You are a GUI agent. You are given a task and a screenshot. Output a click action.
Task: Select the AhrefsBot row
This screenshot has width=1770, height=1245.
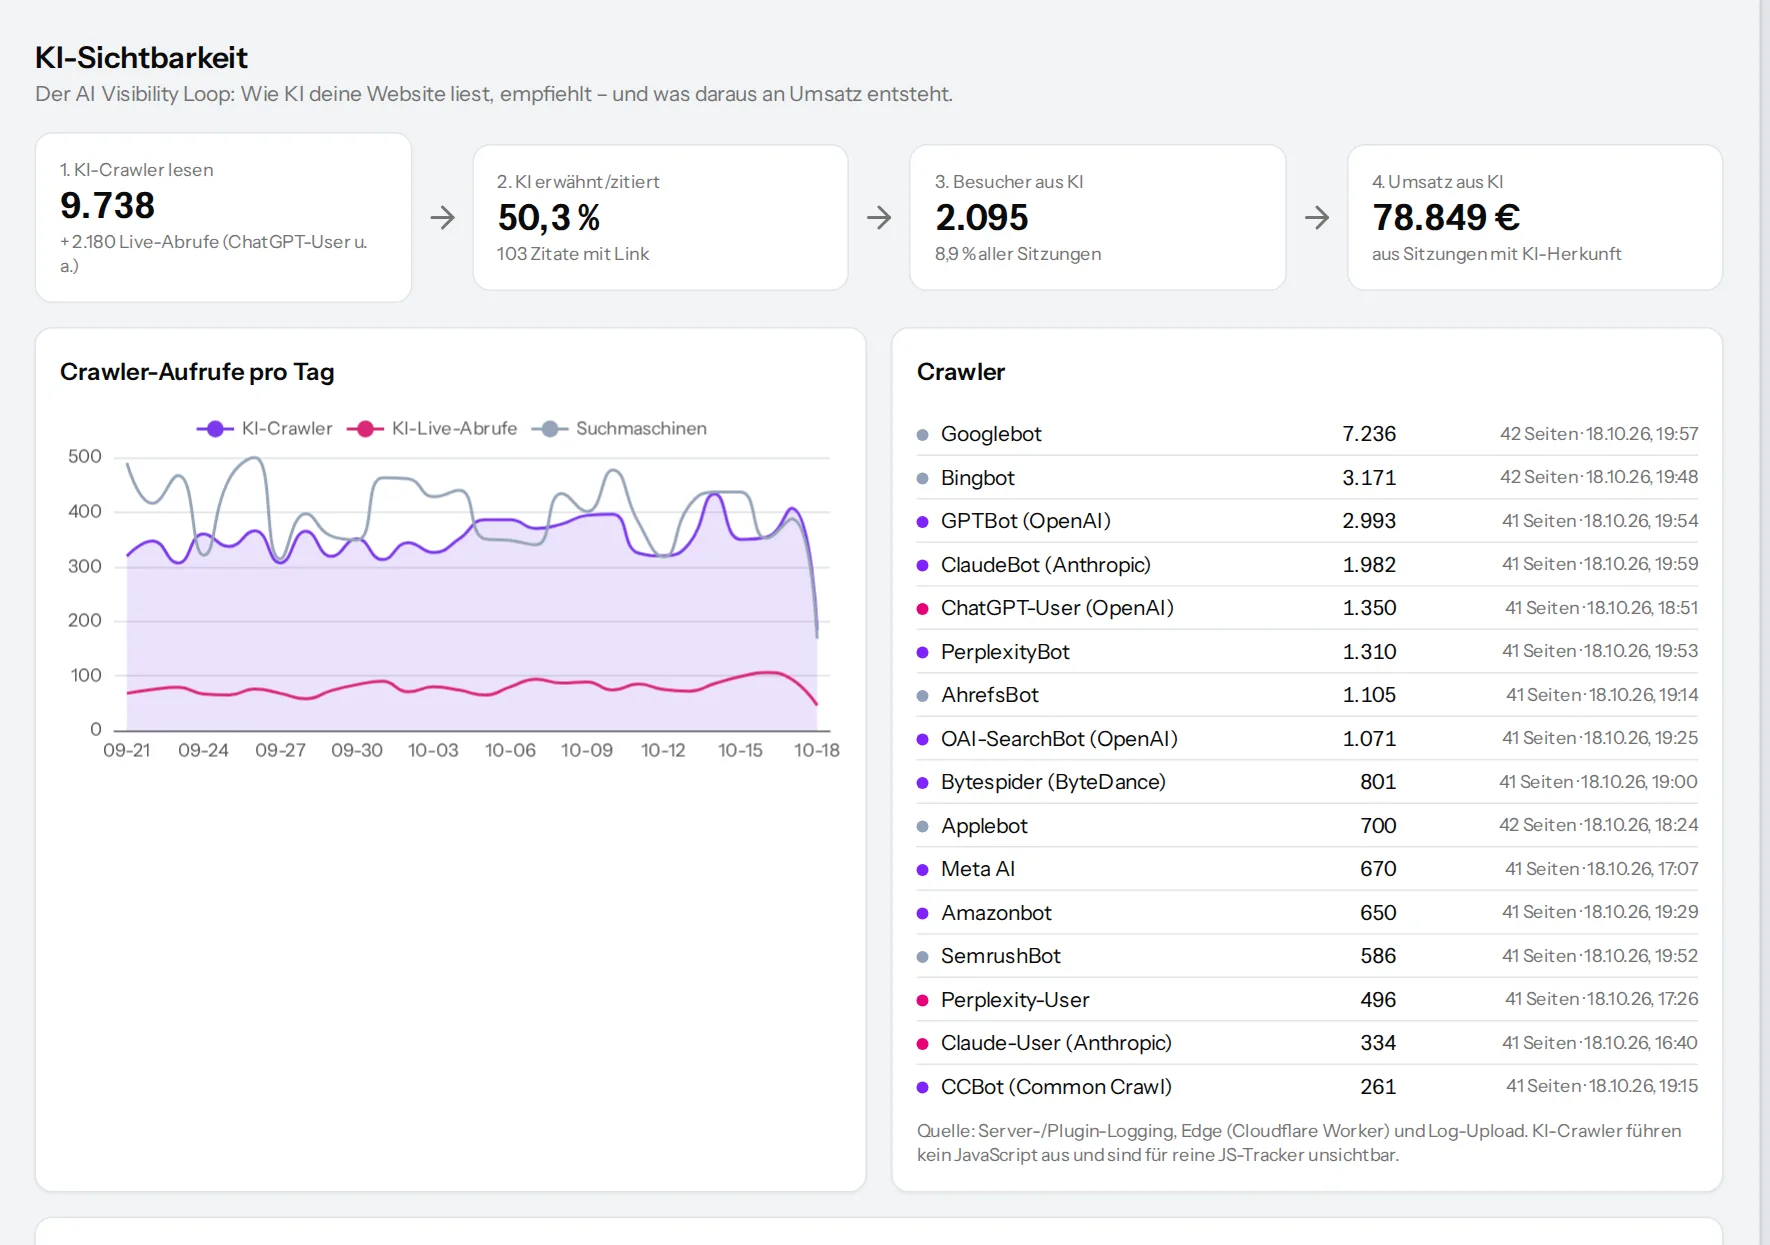tap(1307, 695)
